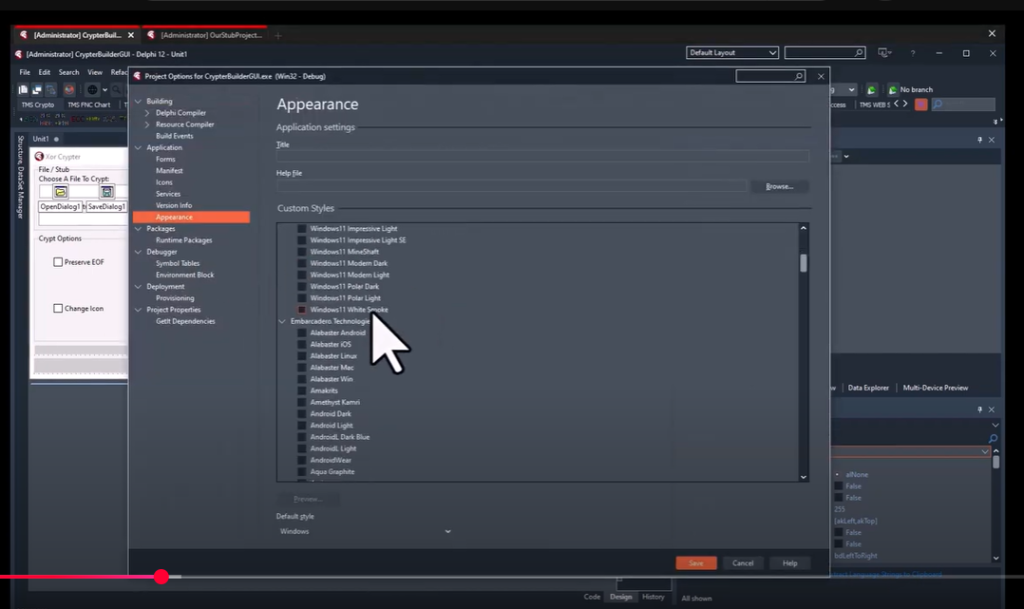Click the git icon beside No branch

coord(892,89)
